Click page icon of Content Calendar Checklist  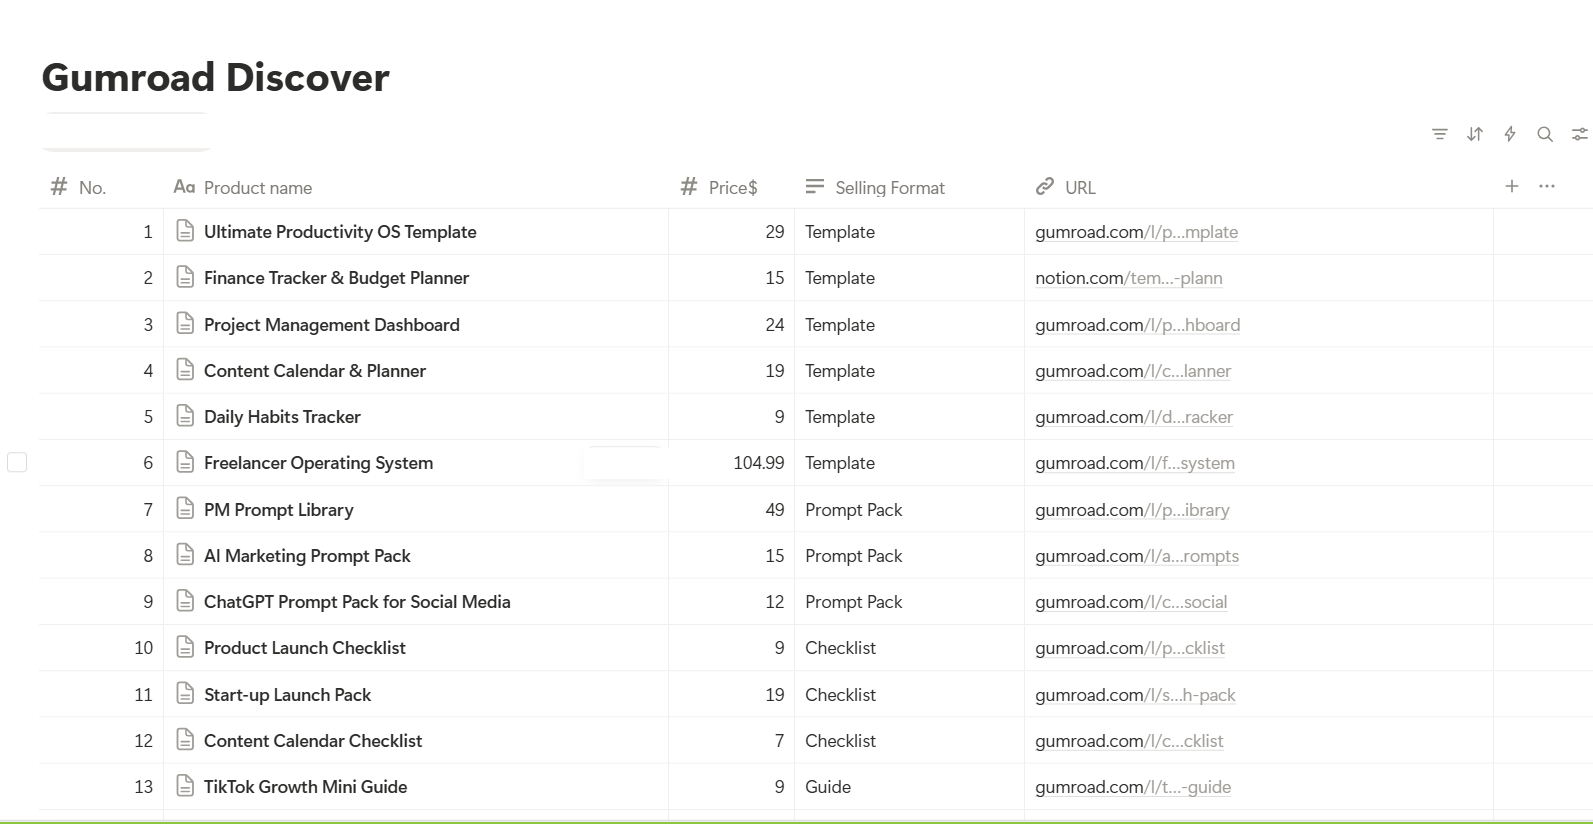[x=185, y=740]
